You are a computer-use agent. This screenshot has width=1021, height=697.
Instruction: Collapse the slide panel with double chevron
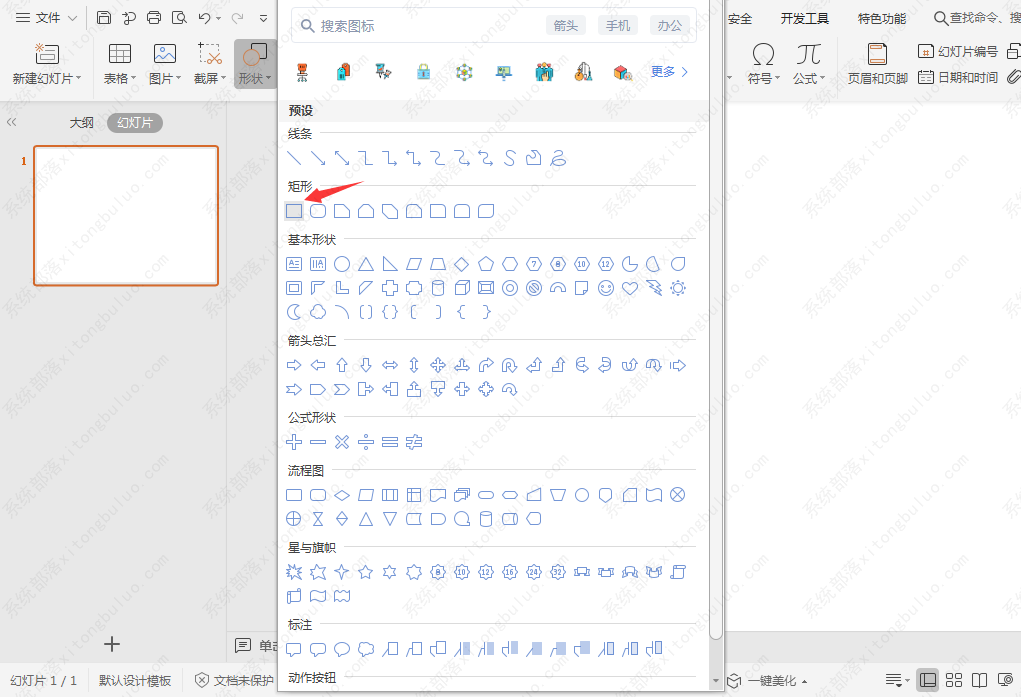pyautogui.click(x=11, y=122)
